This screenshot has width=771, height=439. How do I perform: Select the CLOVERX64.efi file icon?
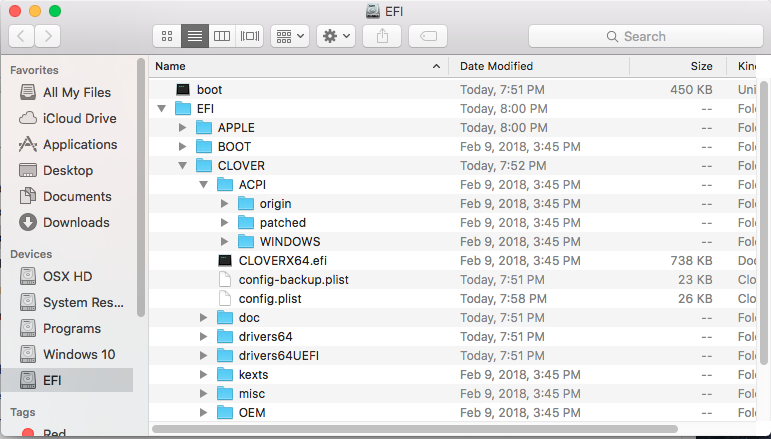tap(225, 261)
